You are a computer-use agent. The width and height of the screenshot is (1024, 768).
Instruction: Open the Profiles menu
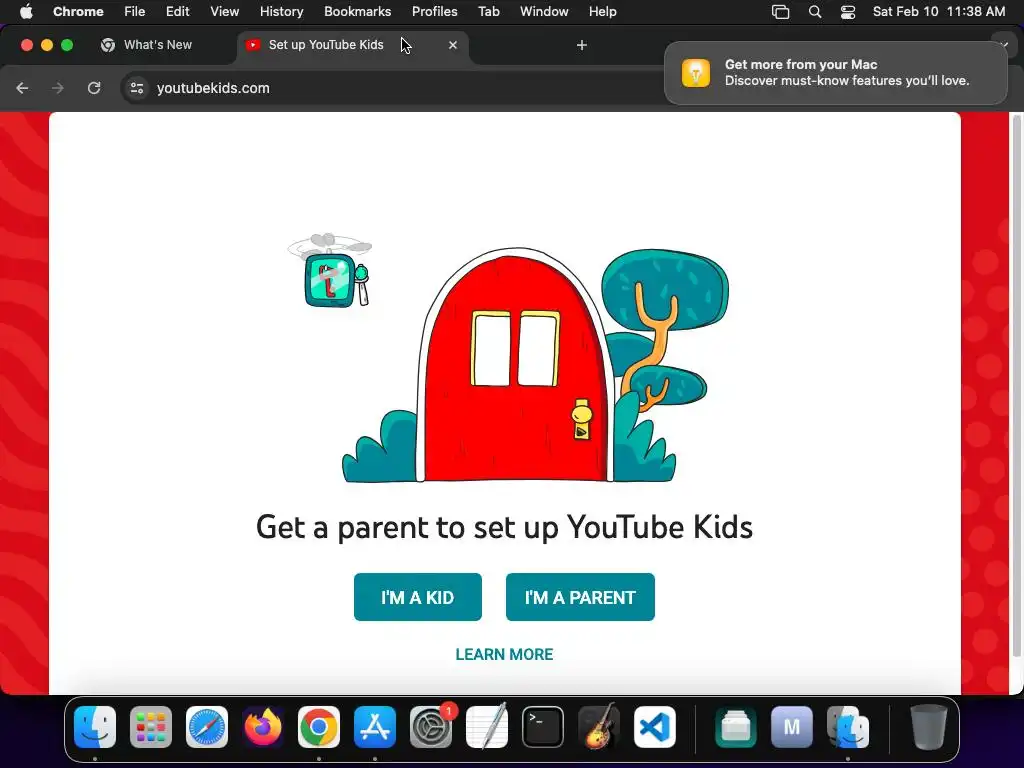[x=434, y=11]
